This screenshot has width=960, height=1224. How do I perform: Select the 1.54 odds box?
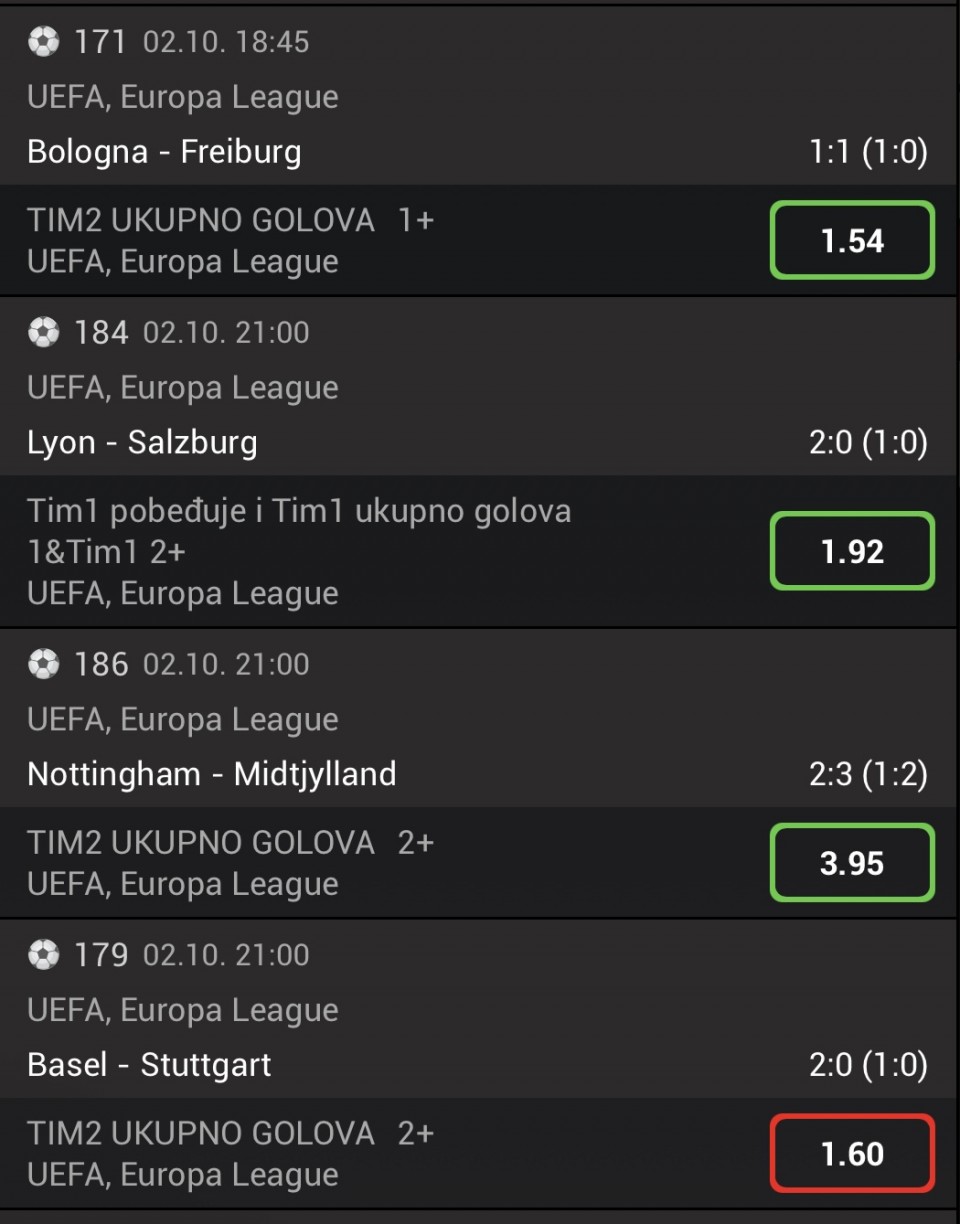[x=852, y=241]
